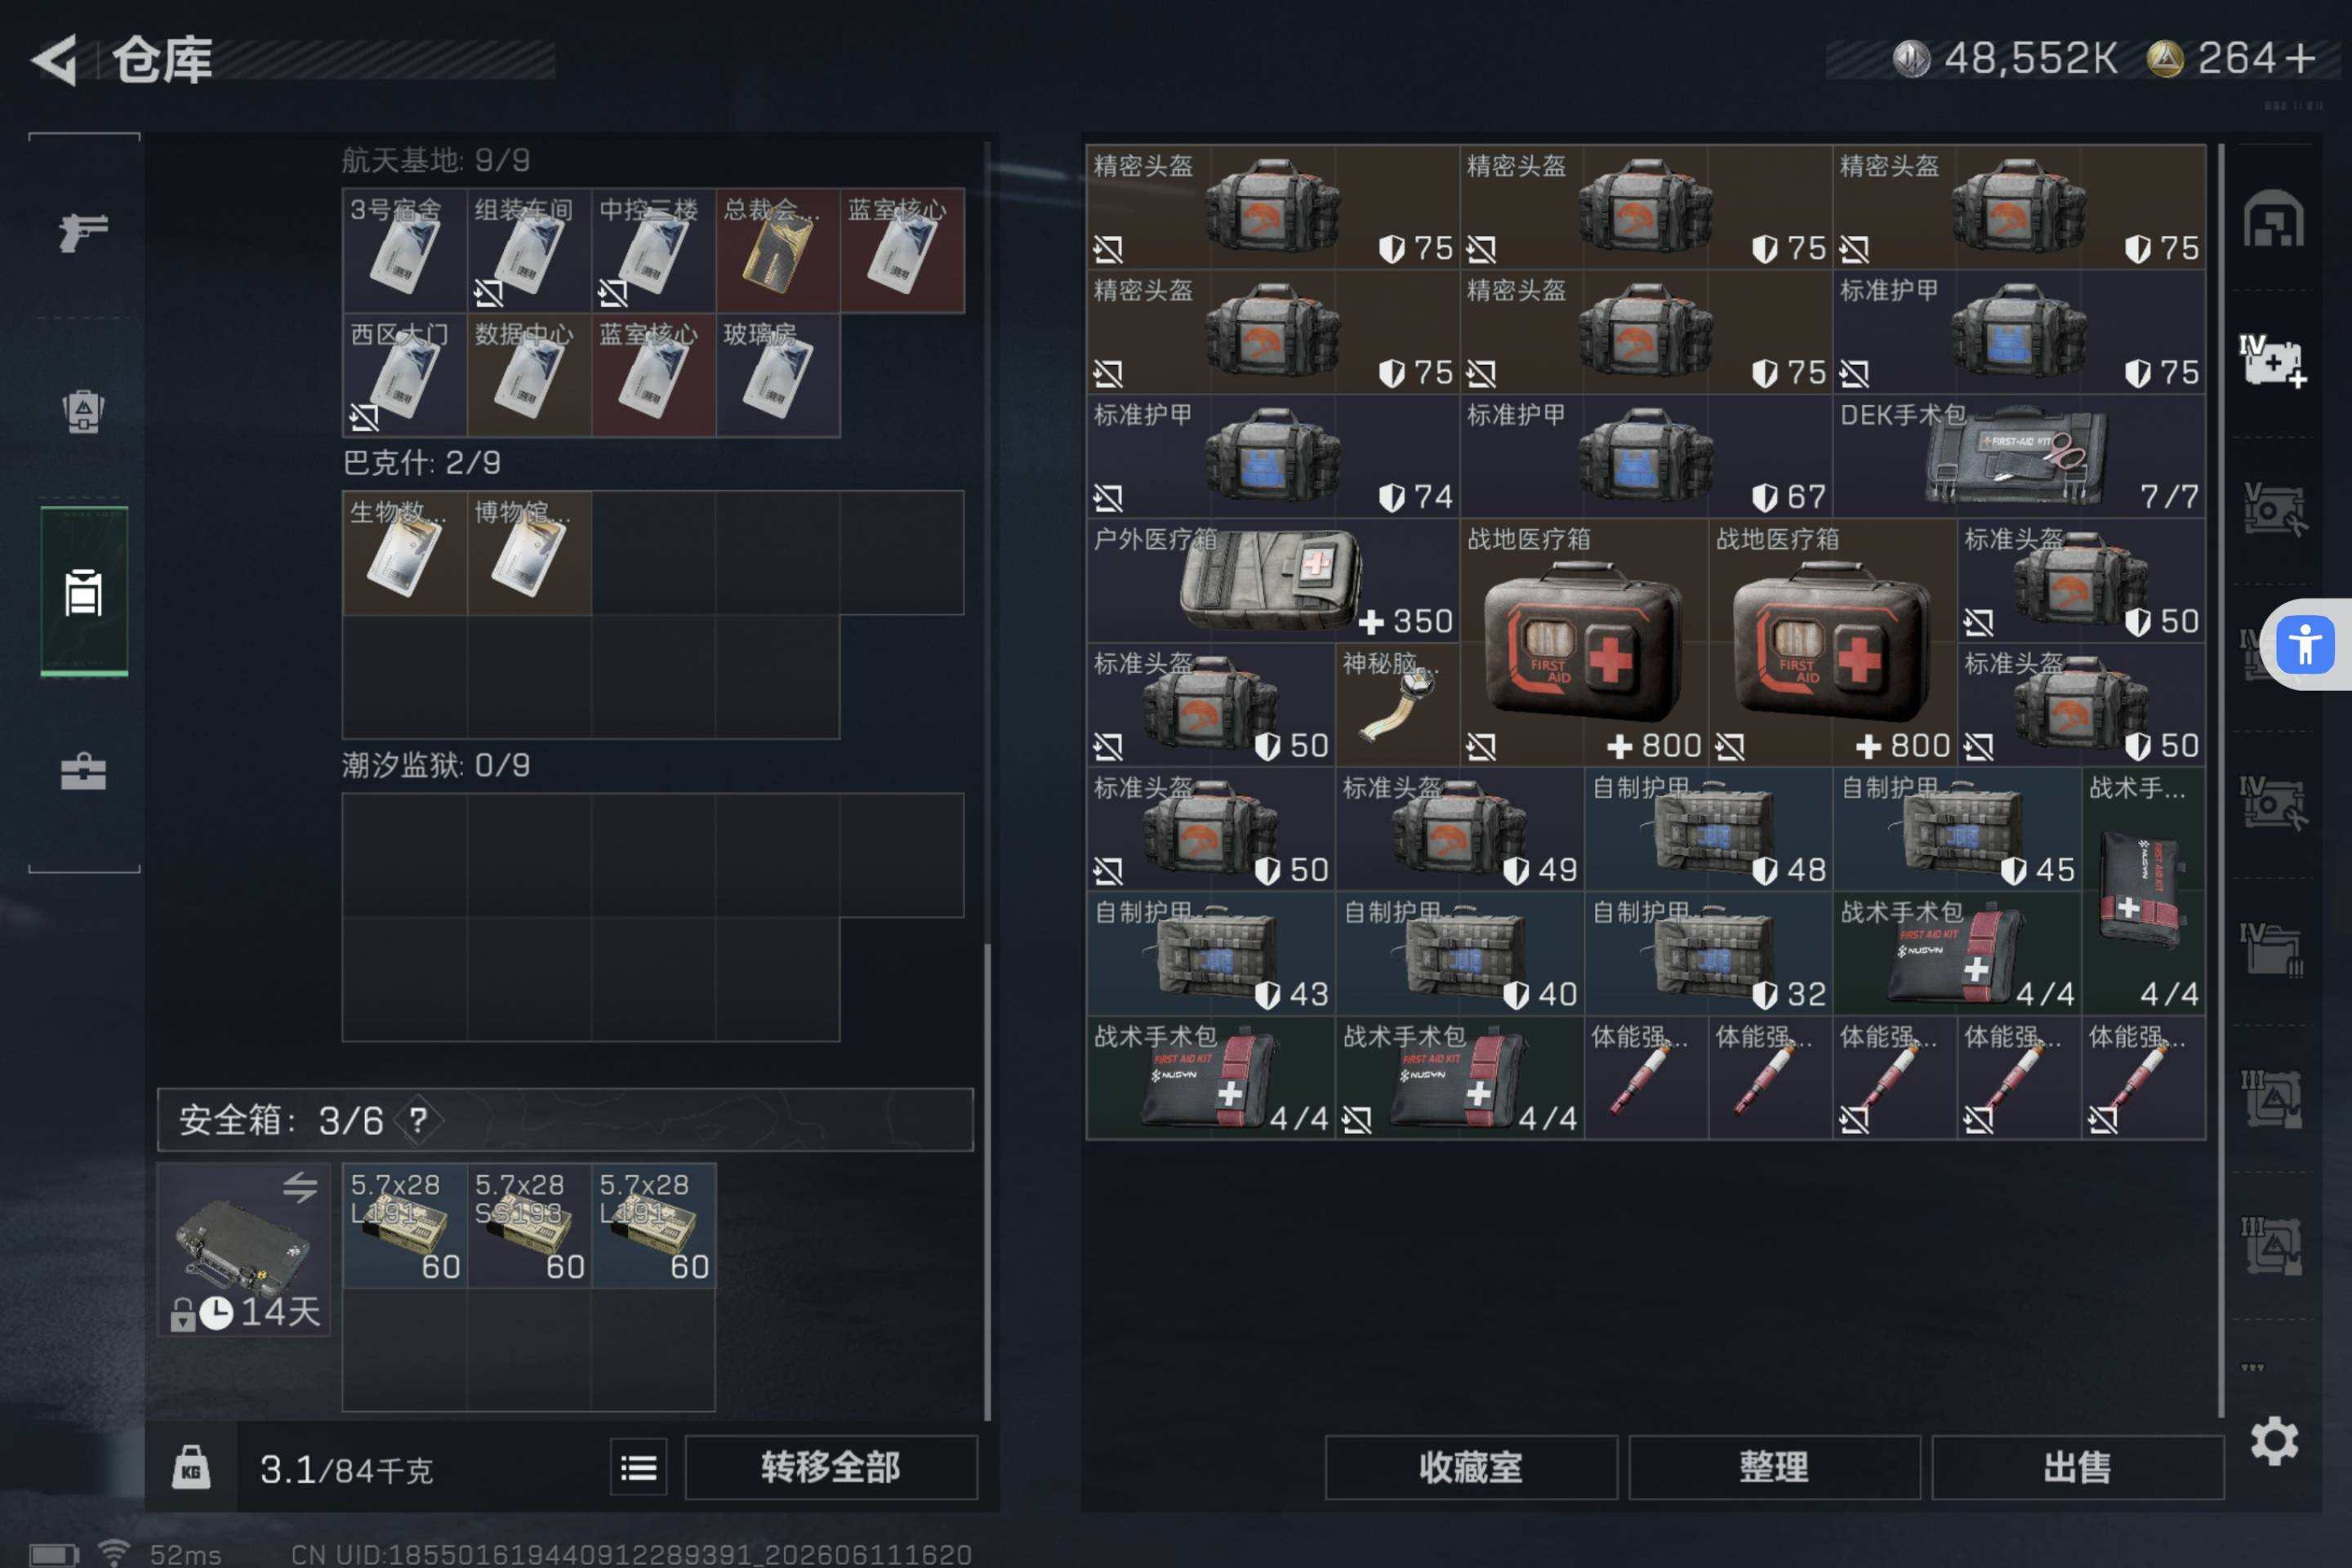The width and height of the screenshot is (2352, 1568).
Task: Swap the secure container using the arrows icon
Action: pyautogui.click(x=299, y=1187)
